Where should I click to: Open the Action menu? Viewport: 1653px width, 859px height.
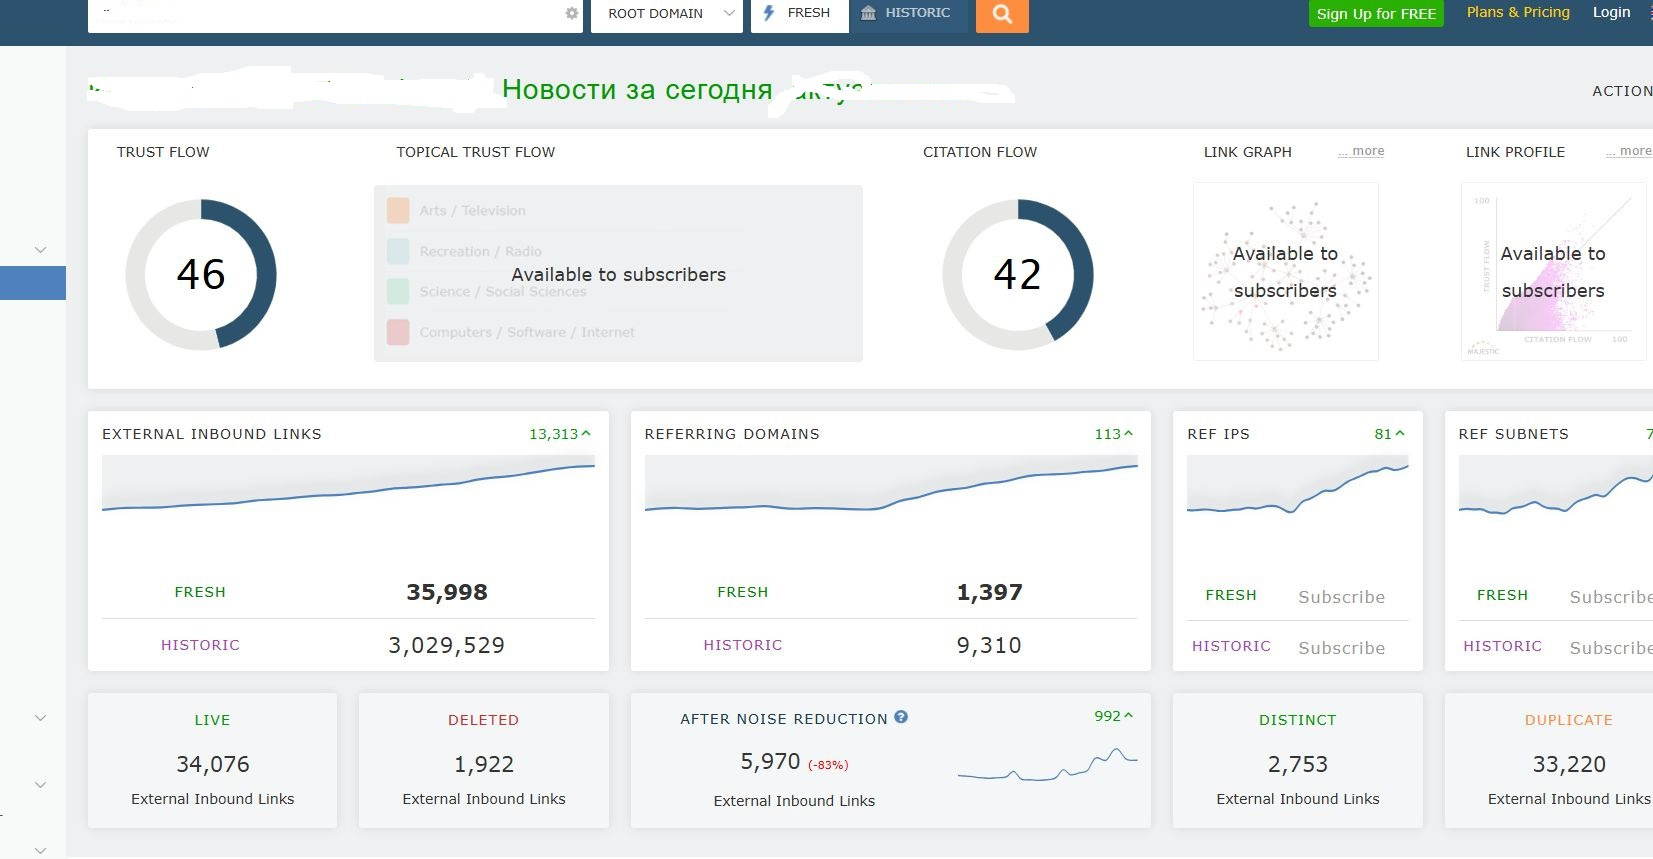(1622, 91)
